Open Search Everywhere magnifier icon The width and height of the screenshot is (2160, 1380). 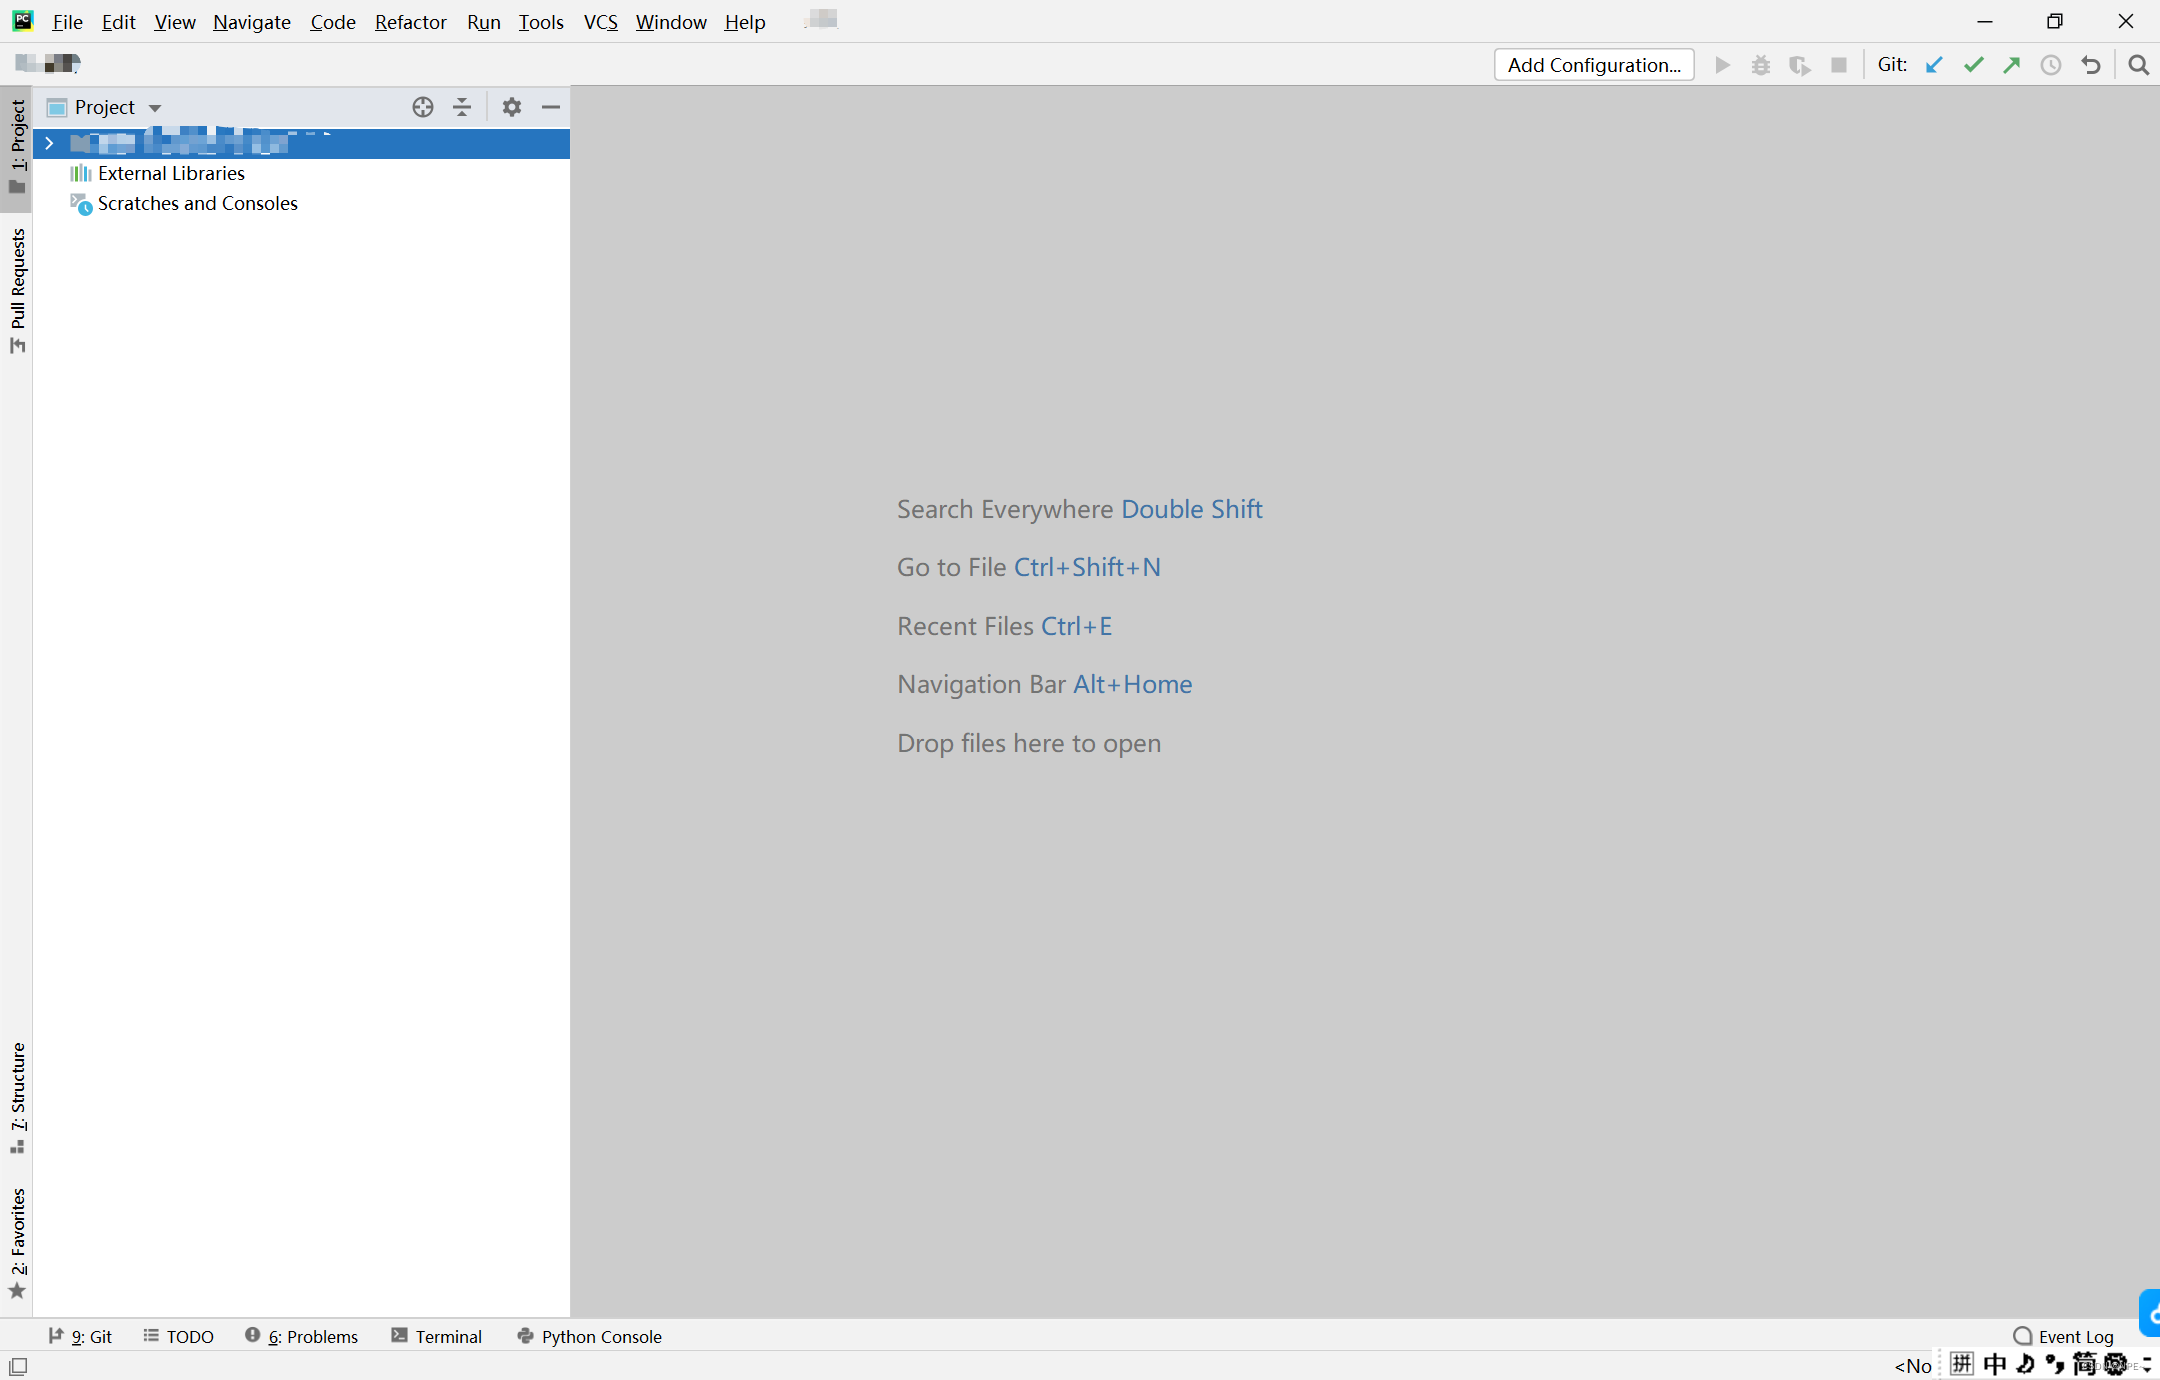[x=2138, y=65]
